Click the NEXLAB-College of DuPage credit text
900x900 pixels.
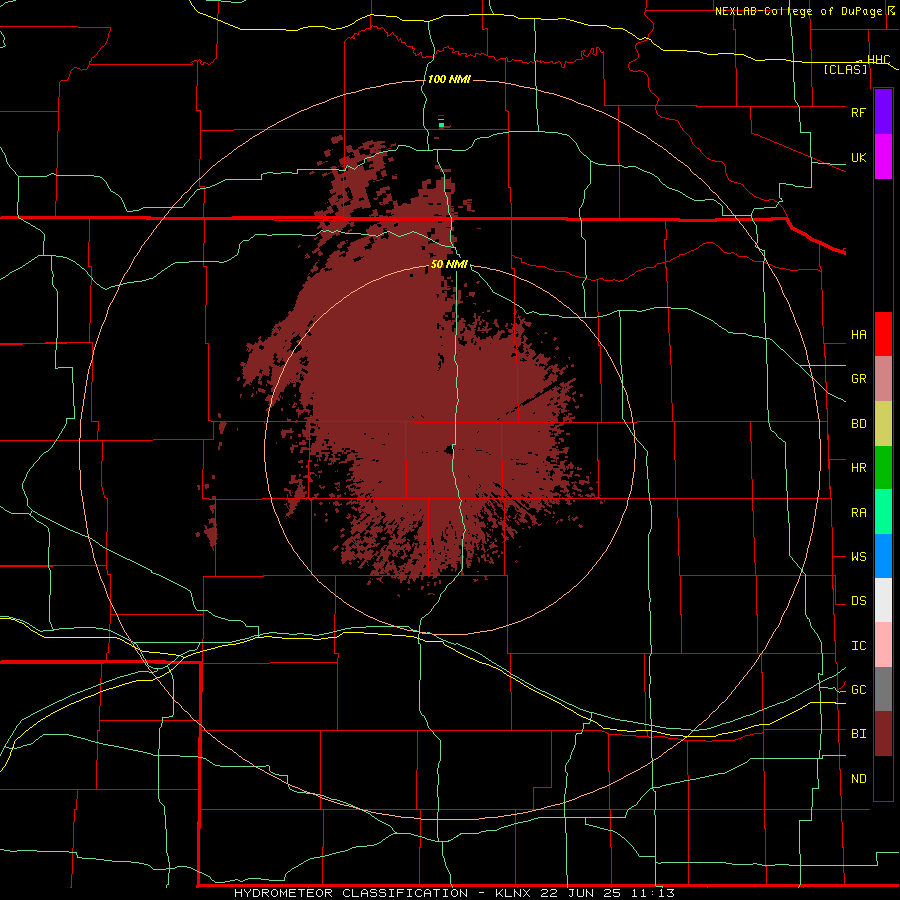[798, 11]
